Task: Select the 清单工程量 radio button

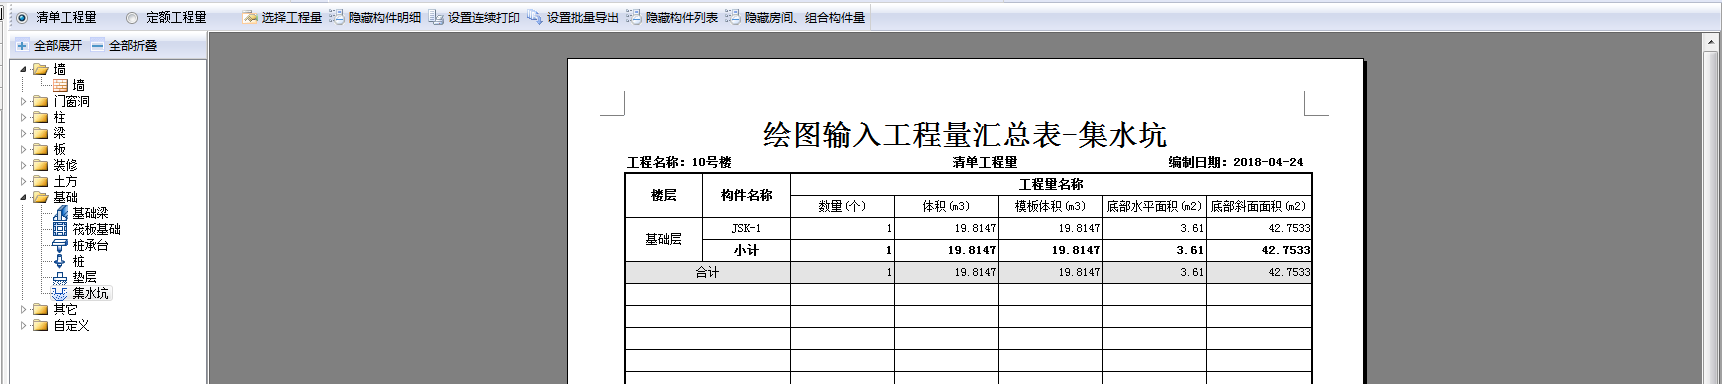Action: 22,17
